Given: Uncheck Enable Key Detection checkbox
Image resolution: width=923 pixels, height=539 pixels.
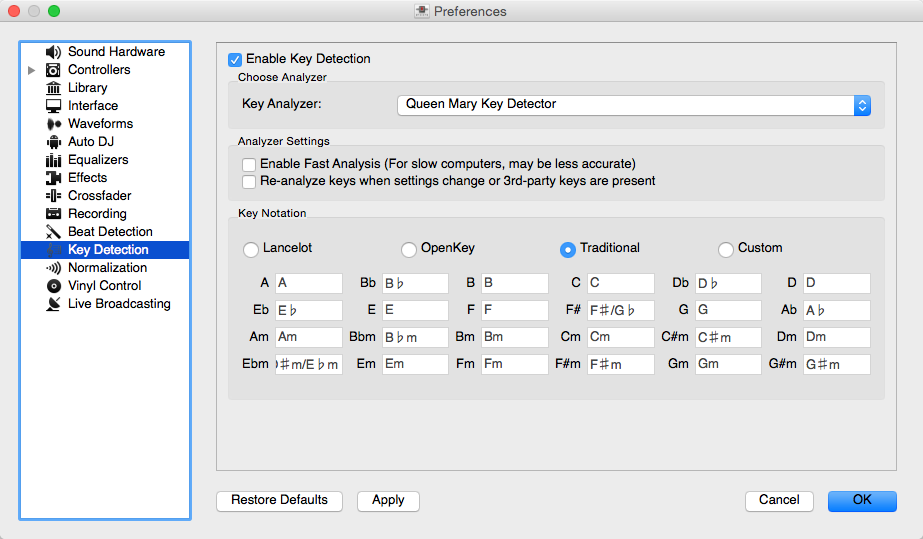Looking at the screenshot, I should (x=235, y=59).
